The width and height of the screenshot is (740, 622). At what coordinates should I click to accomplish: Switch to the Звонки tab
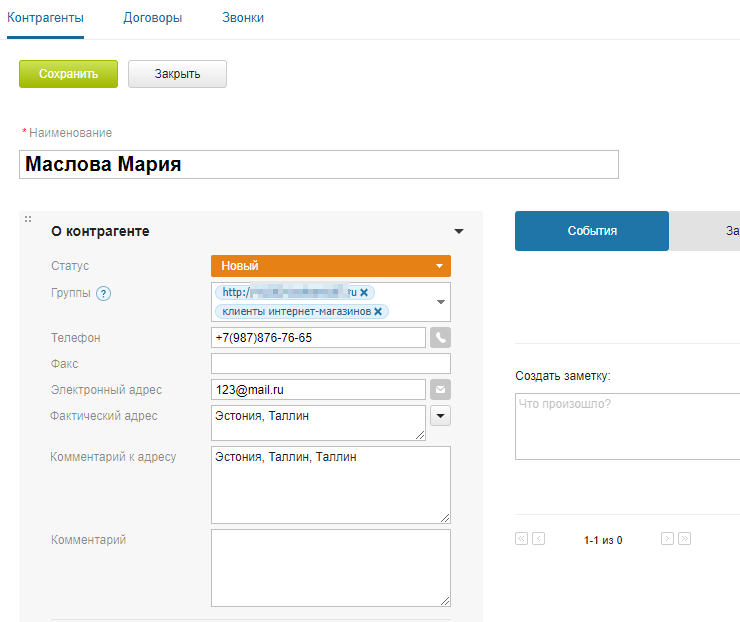[x=243, y=18]
